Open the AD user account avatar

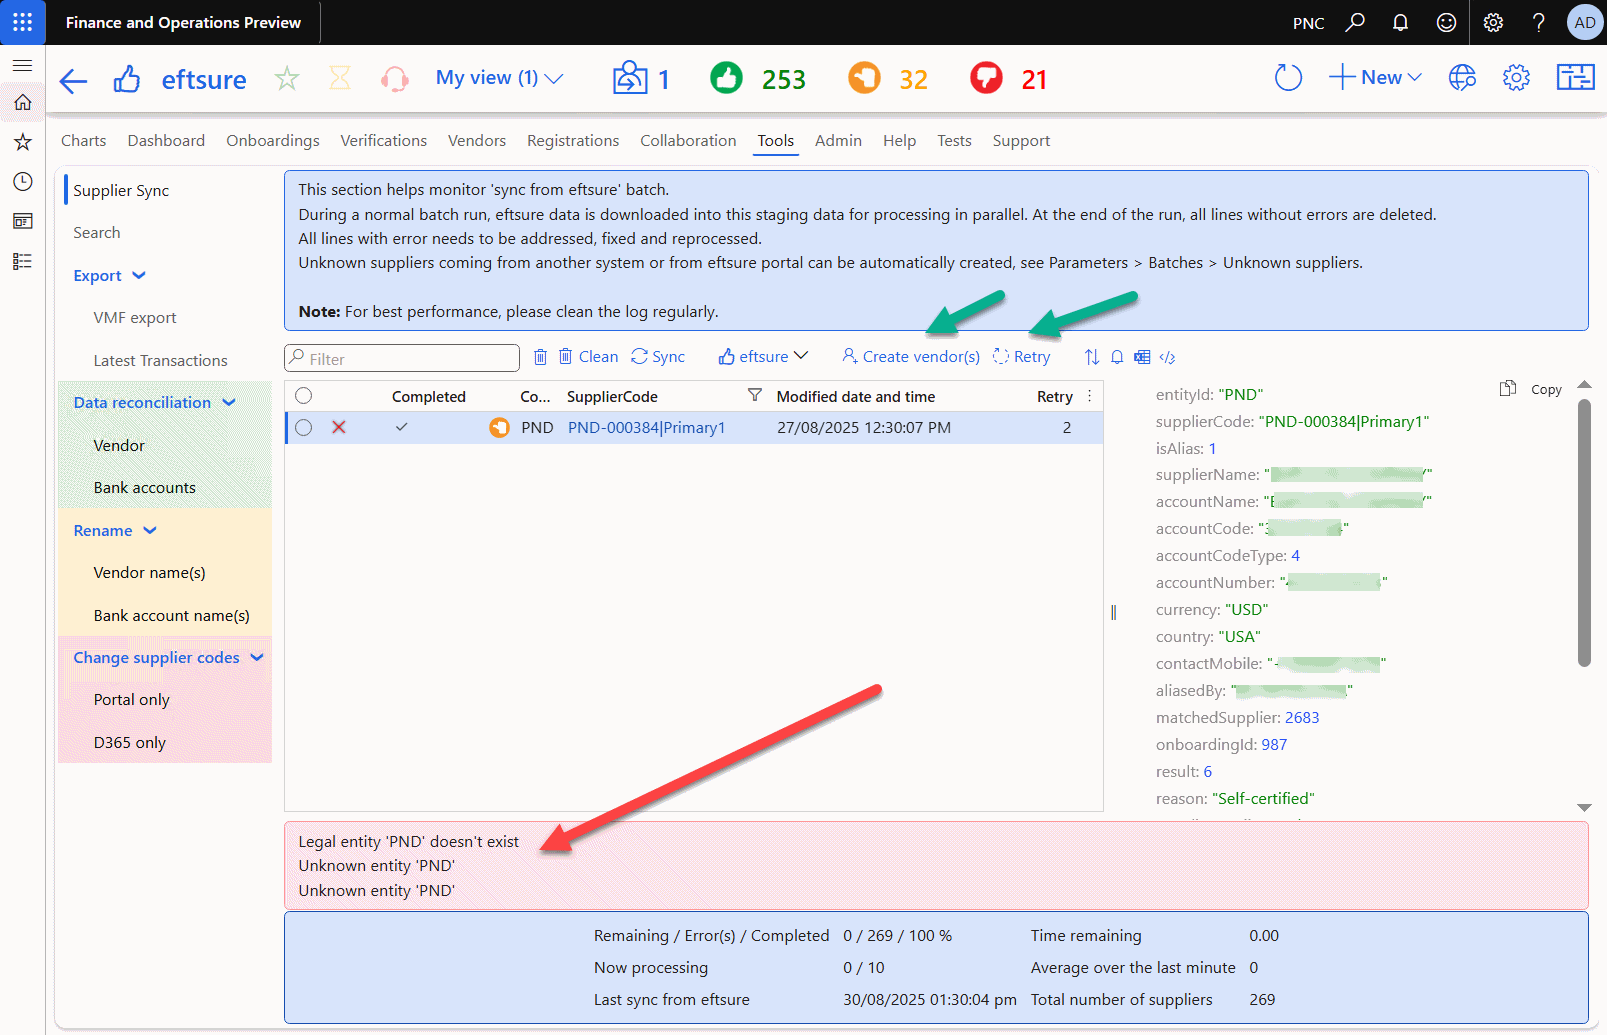coord(1585,22)
